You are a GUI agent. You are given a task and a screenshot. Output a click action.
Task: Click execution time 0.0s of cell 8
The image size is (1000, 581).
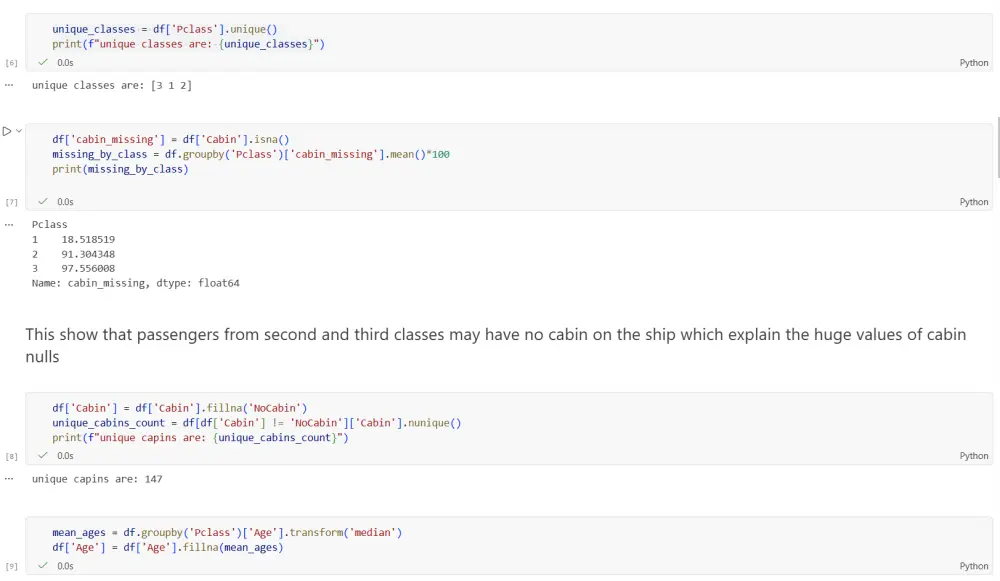65,455
